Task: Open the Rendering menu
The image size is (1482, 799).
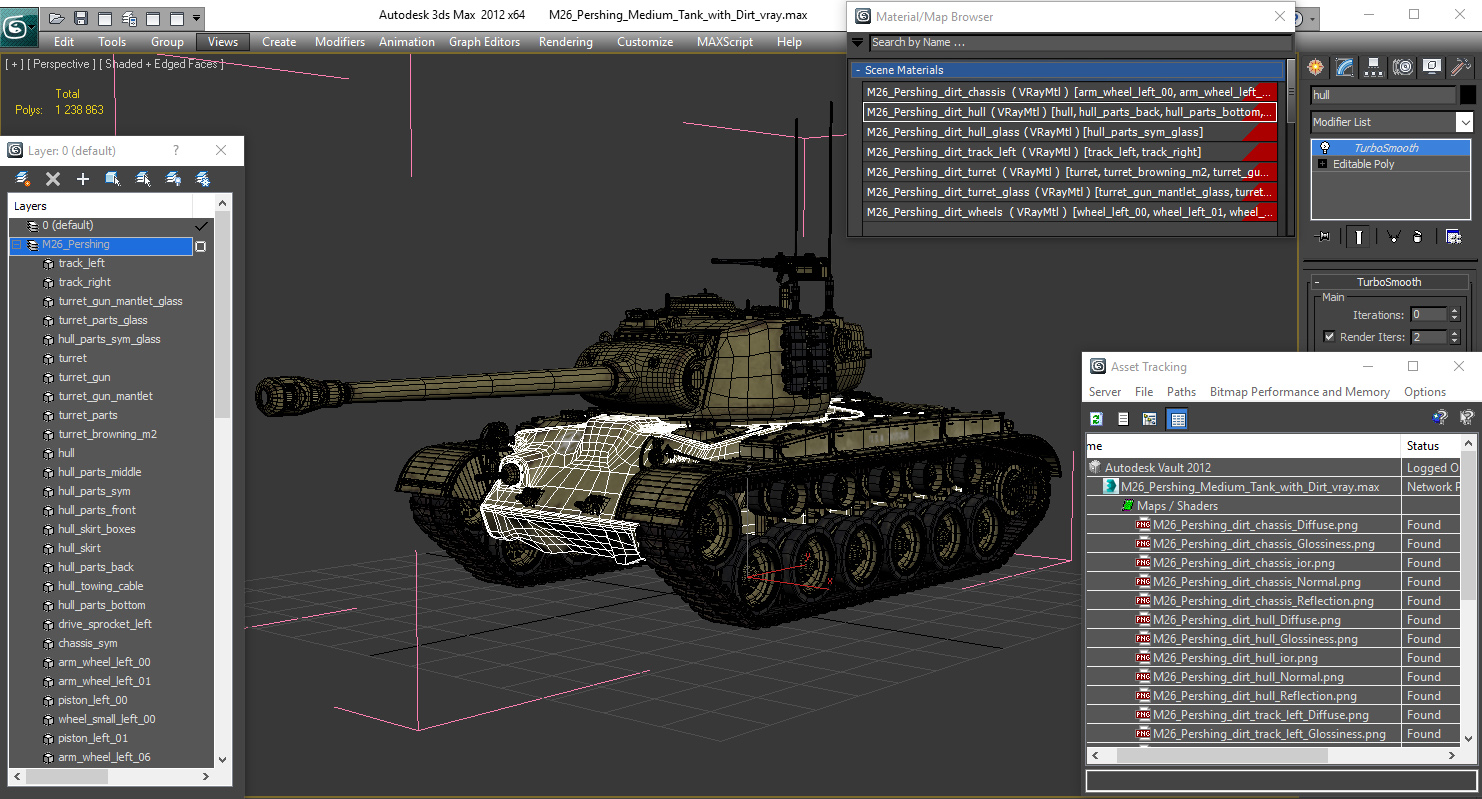Action: 566,42
